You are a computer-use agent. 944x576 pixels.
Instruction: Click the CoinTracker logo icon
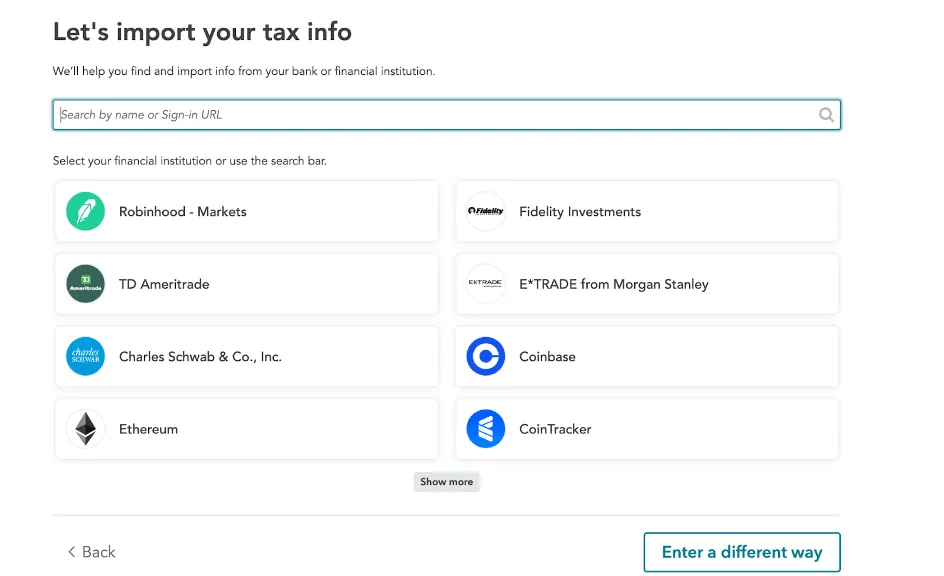[x=486, y=428]
